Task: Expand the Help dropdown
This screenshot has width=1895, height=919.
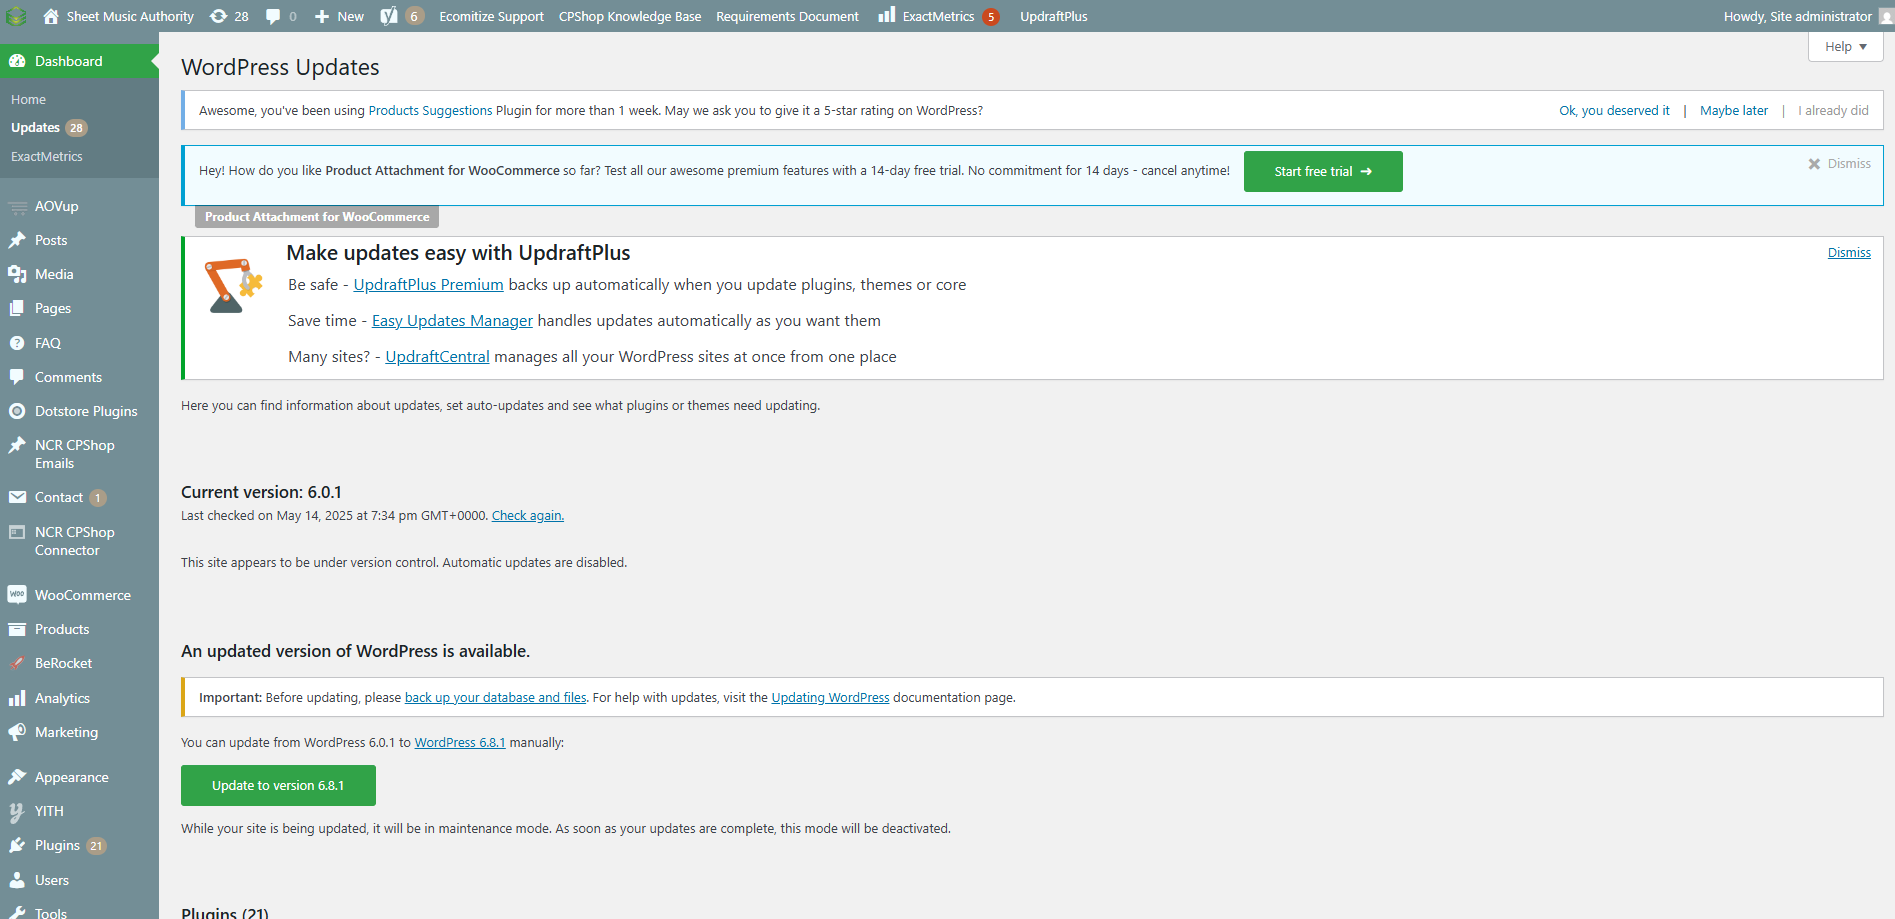Action: pos(1845,47)
